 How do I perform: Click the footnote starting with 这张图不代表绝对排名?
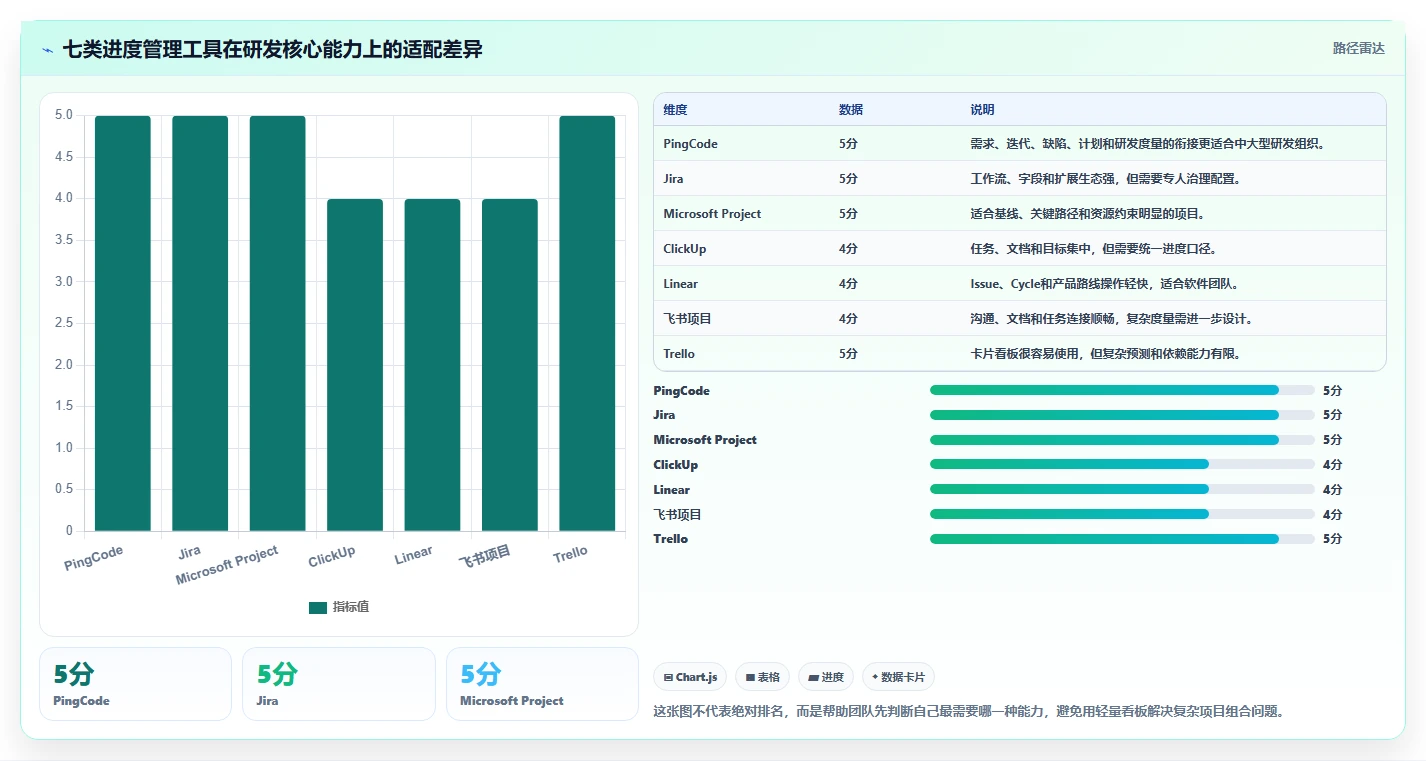coord(968,711)
